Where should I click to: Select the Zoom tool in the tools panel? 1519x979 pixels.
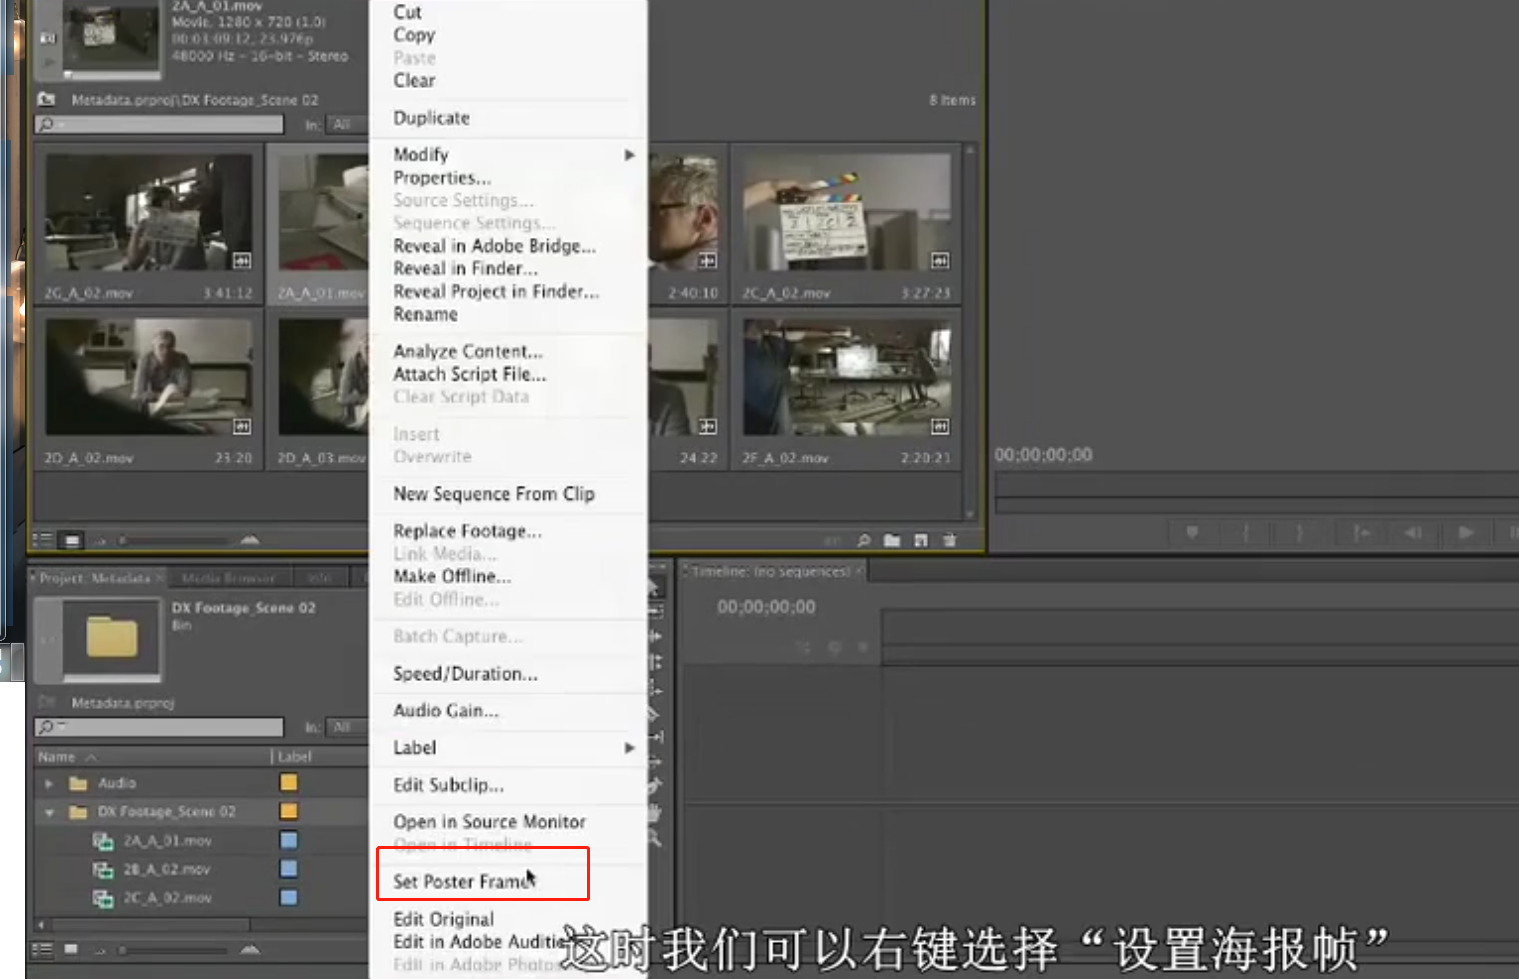point(655,838)
